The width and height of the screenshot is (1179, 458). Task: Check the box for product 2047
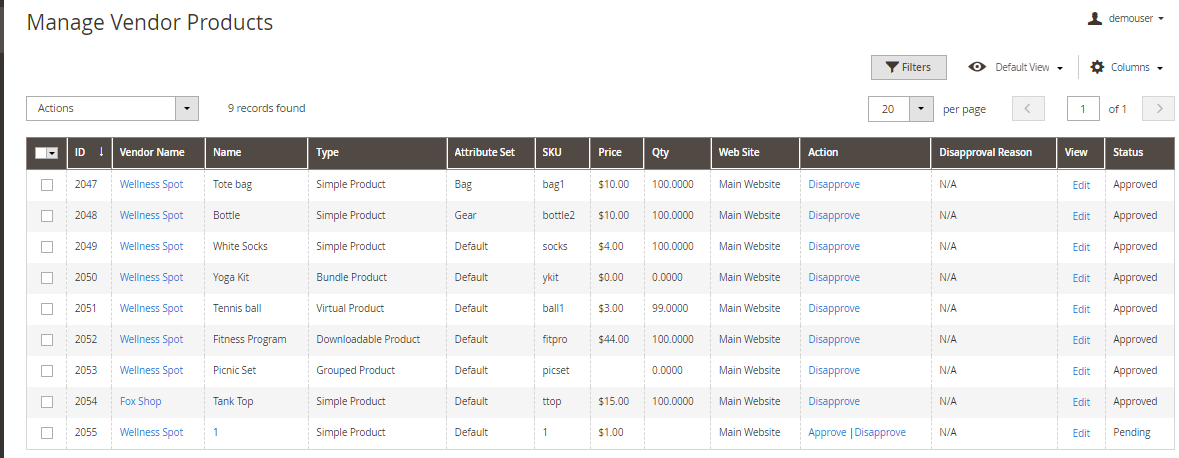(47, 185)
